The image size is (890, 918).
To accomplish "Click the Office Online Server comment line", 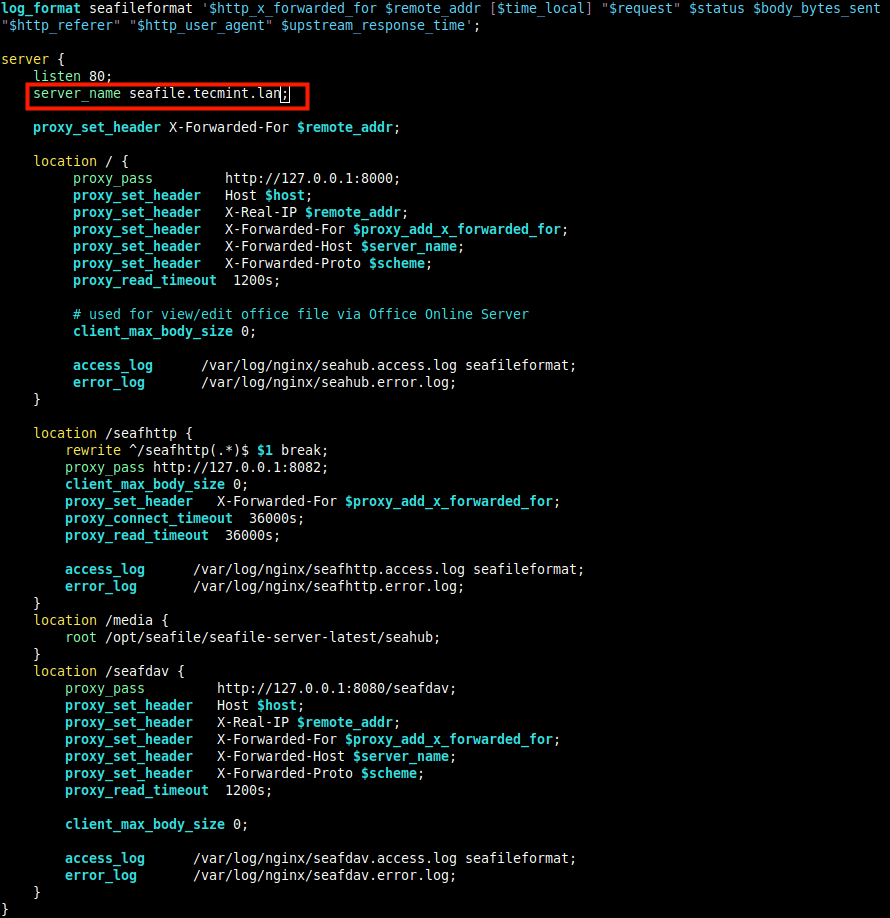I will click(x=301, y=315).
